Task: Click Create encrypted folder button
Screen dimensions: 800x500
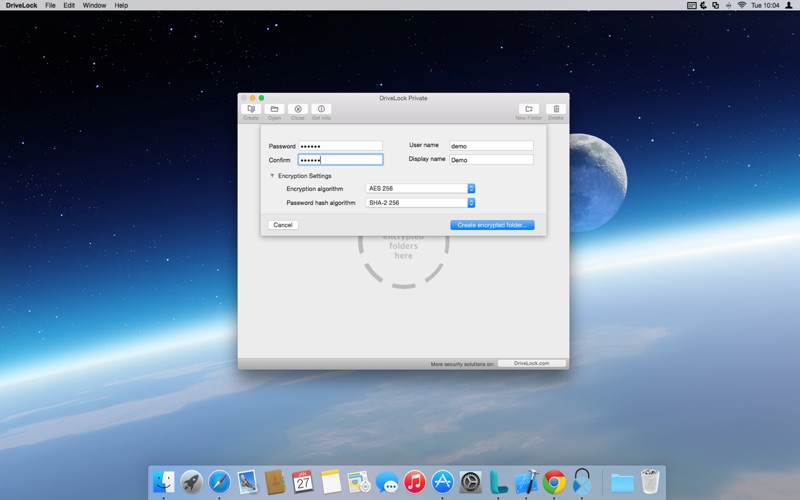Action: click(492, 225)
